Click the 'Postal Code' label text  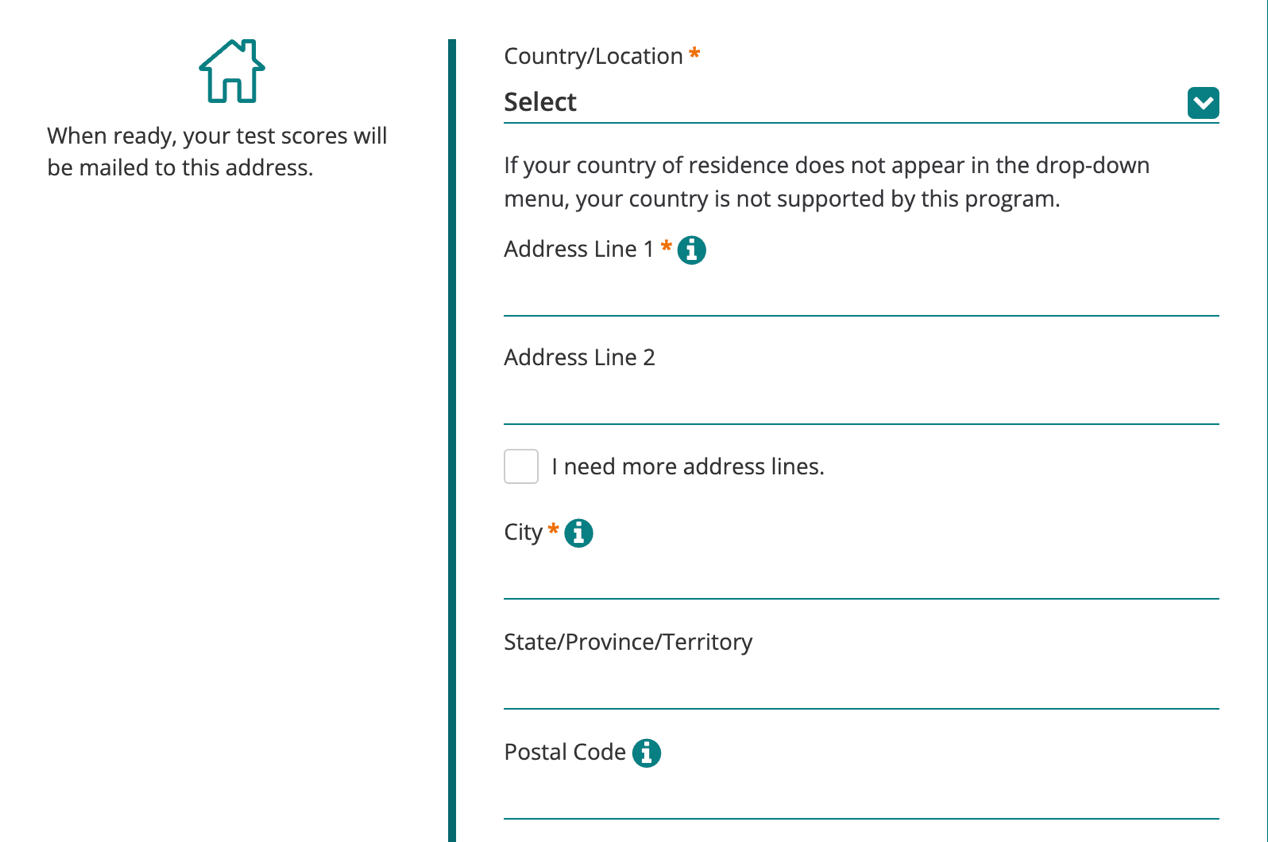point(564,752)
